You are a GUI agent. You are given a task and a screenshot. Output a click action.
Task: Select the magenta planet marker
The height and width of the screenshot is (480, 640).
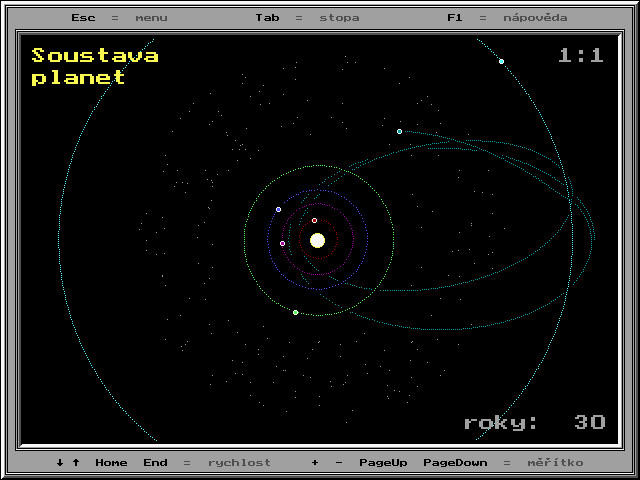pyautogui.click(x=282, y=243)
